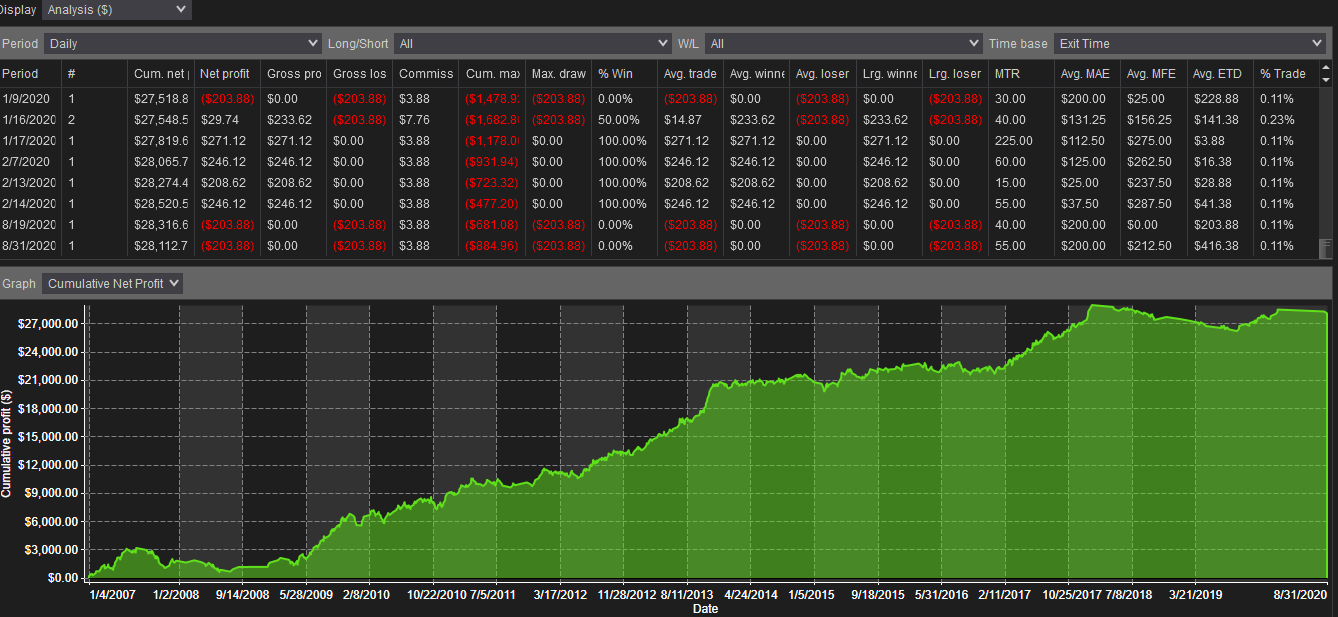
Task: Click the % Trade column header
Action: click(x=1286, y=73)
